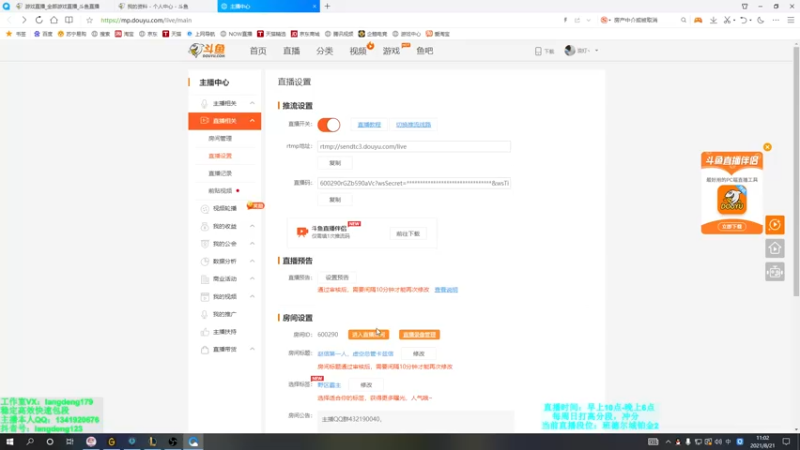Viewport: 800px width, 450px height.
Task: Open the address bar search icon
Action: pos(684,20)
